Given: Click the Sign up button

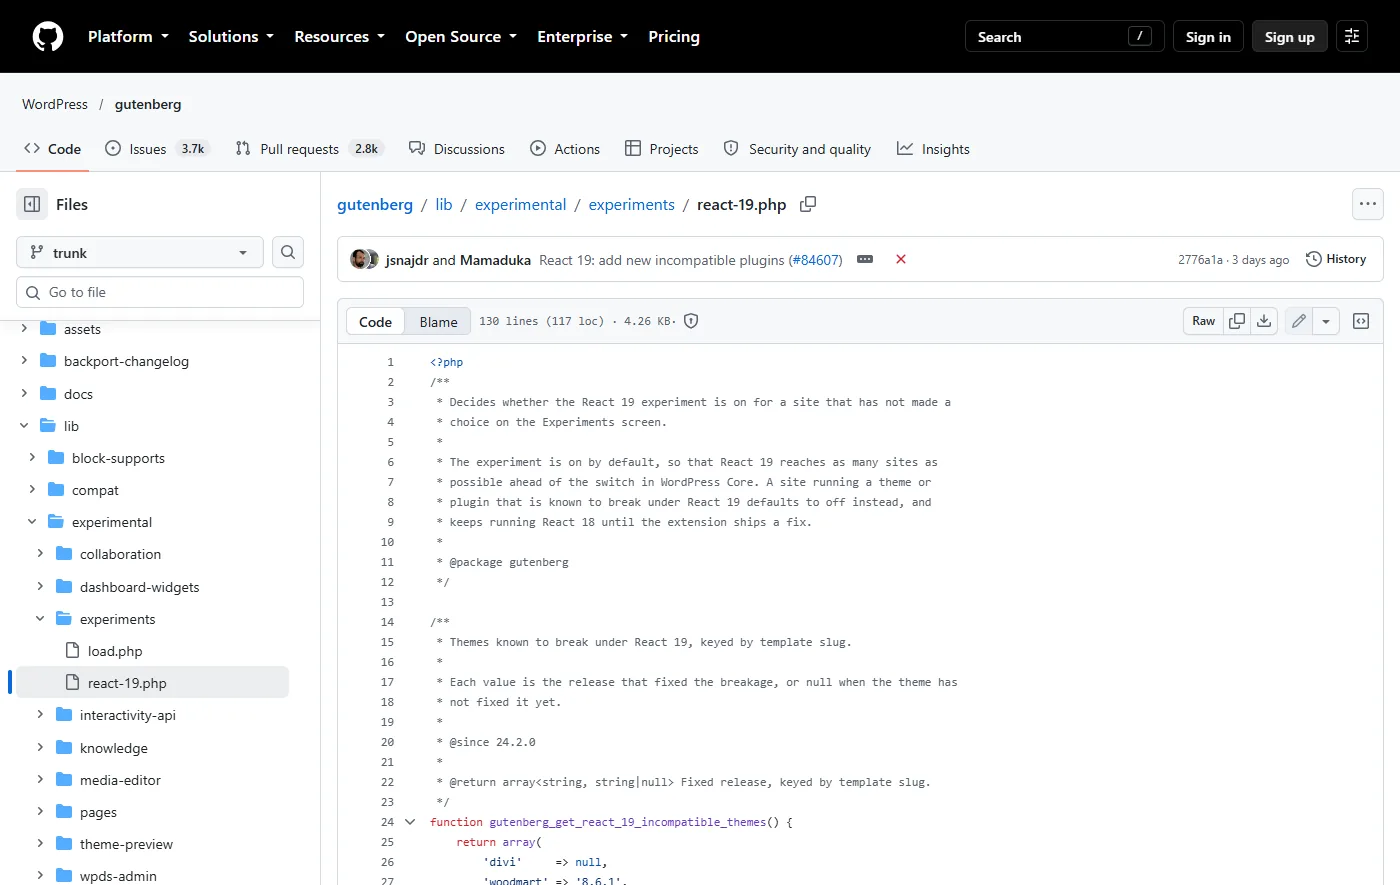Looking at the screenshot, I should click(x=1290, y=37).
